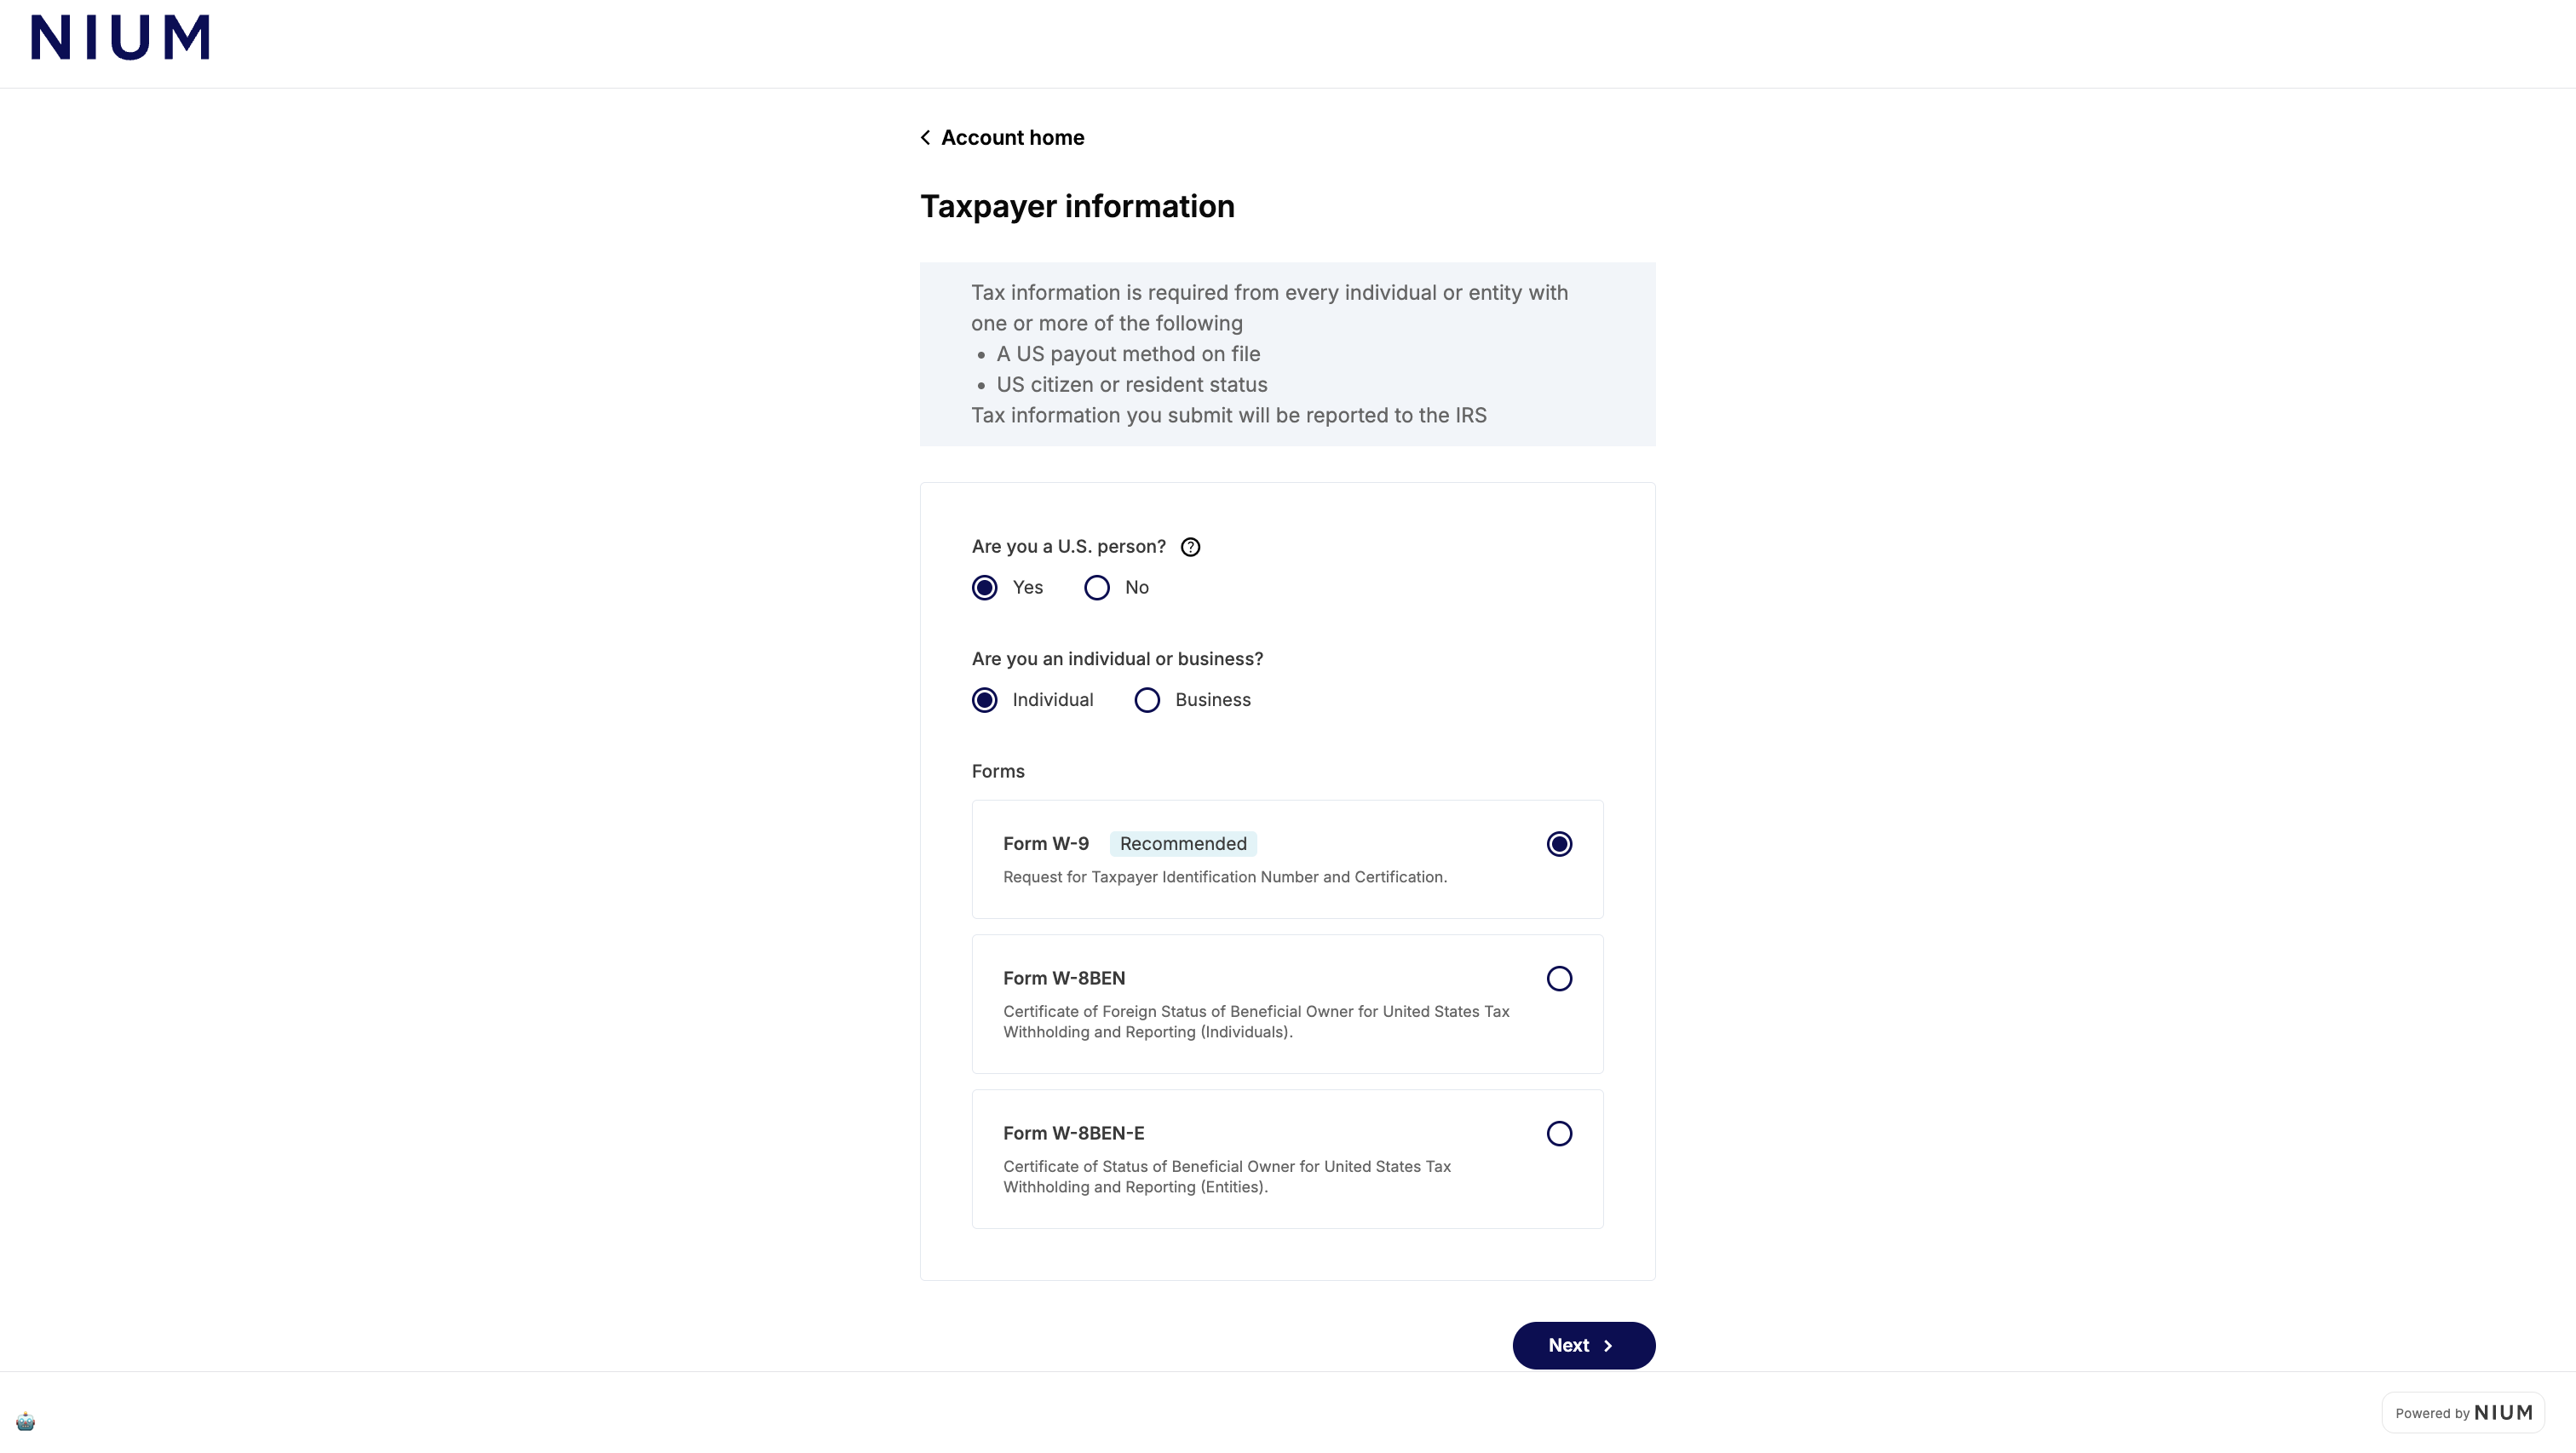
Task: Click the Next button
Action: pos(1583,1346)
